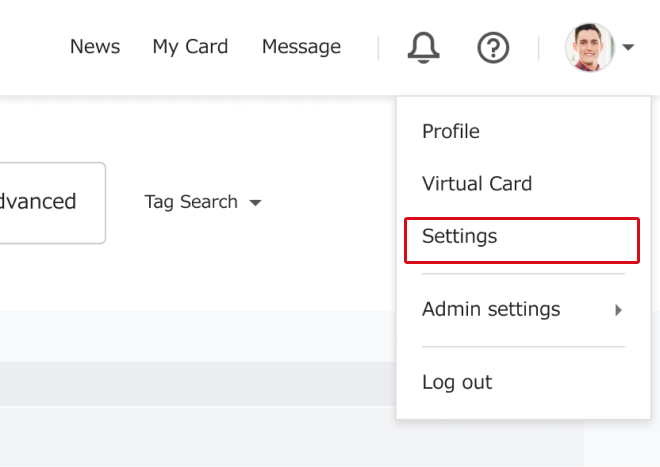Screen dimensions: 660x467
Task: Log out of the account
Action: coord(457,382)
